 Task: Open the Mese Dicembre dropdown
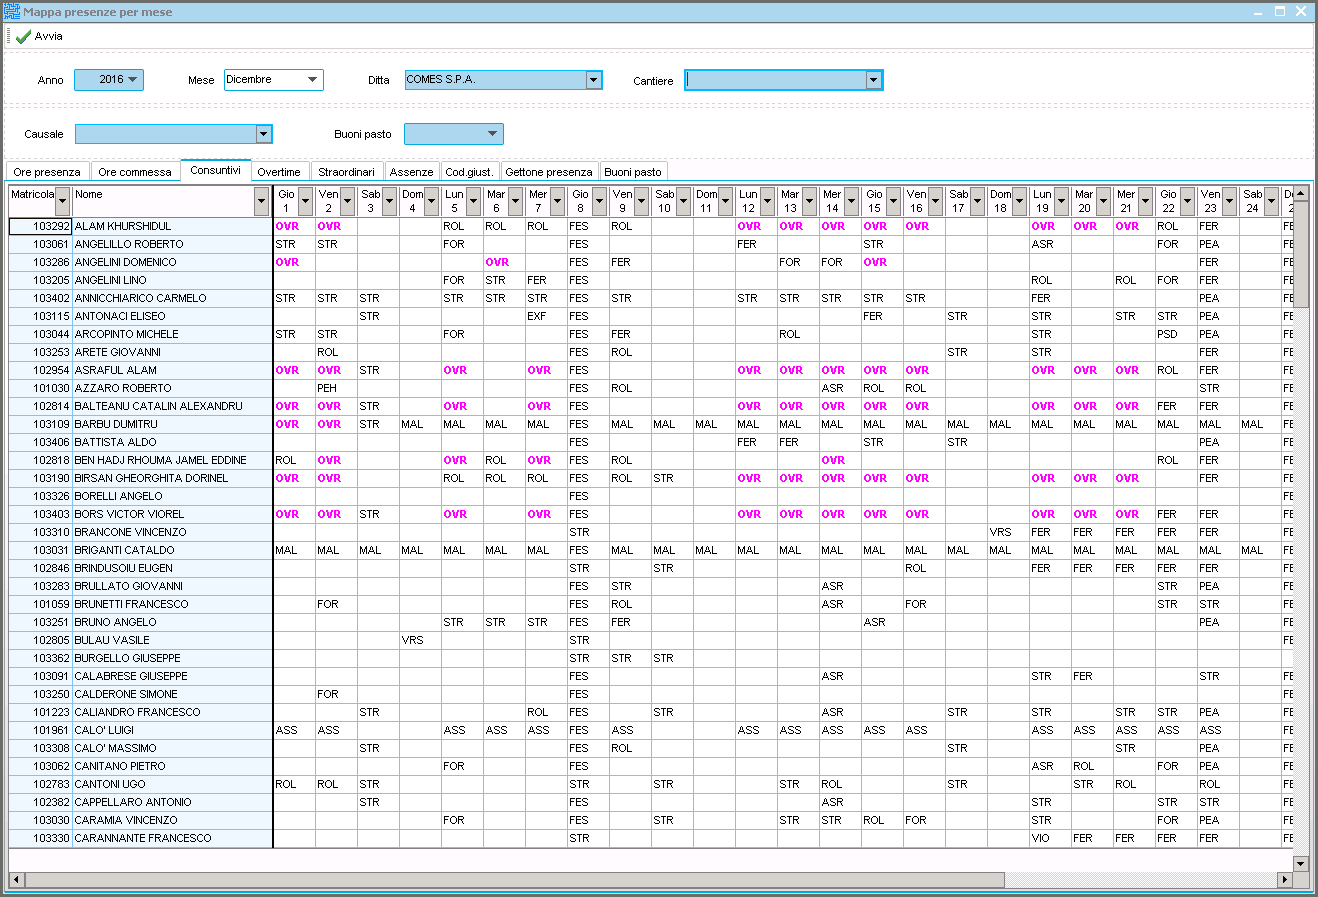pyautogui.click(x=313, y=80)
